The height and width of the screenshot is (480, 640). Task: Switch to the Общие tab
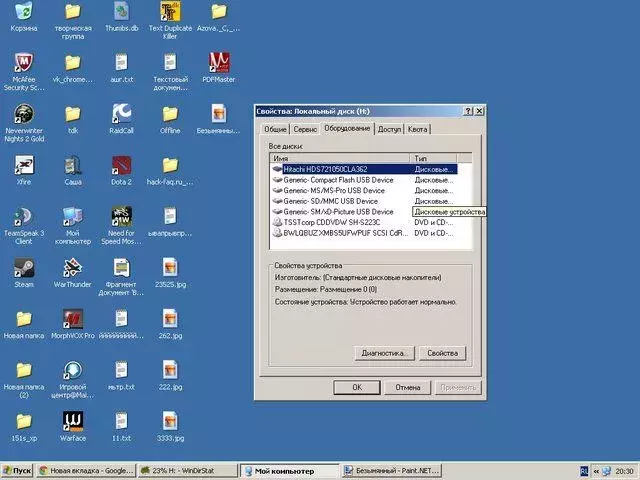[x=275, y=129]
